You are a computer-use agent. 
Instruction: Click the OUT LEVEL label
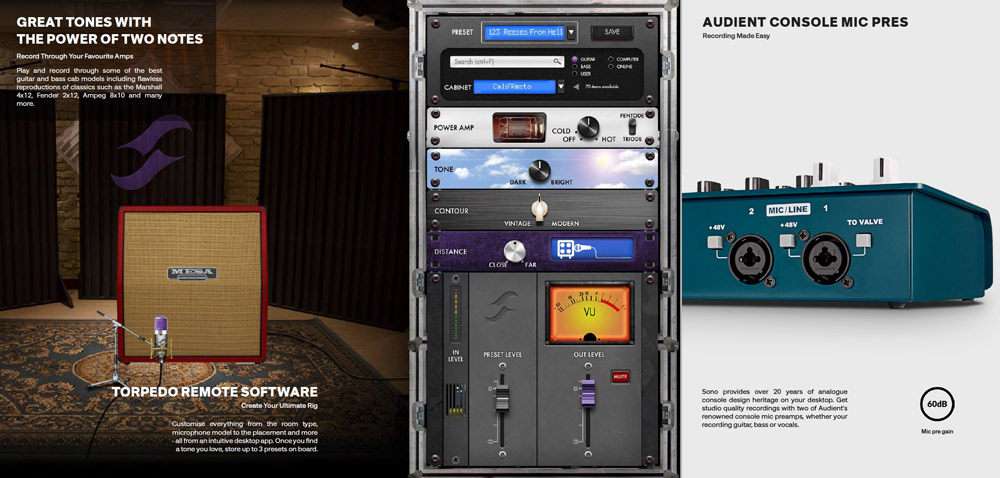tap(588, 355)
